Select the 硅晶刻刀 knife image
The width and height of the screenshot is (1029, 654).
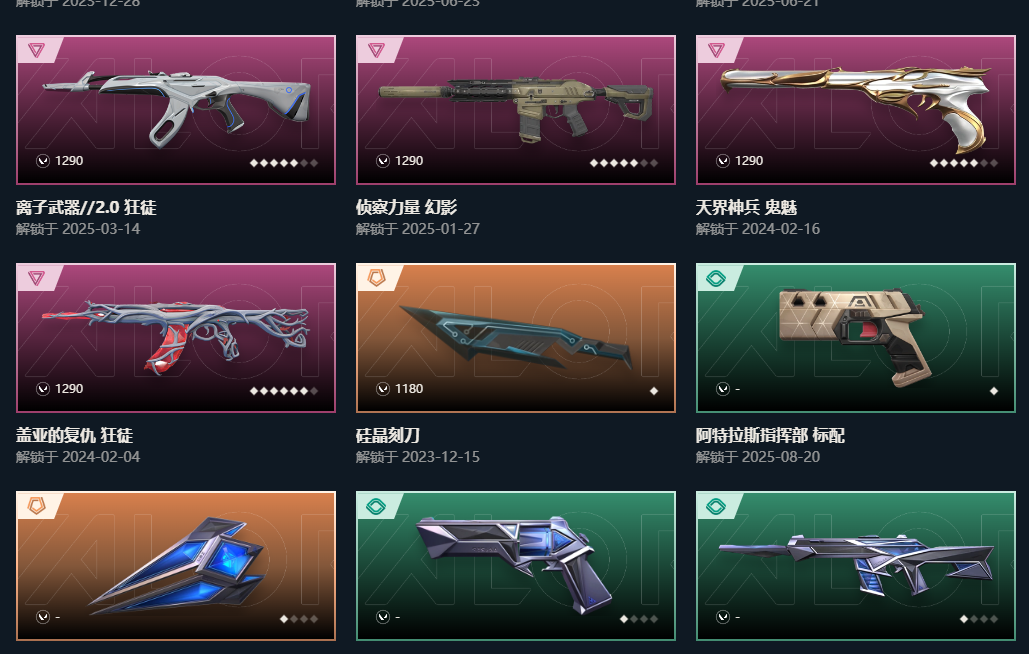pyautogui.click(x=516, y=338)
